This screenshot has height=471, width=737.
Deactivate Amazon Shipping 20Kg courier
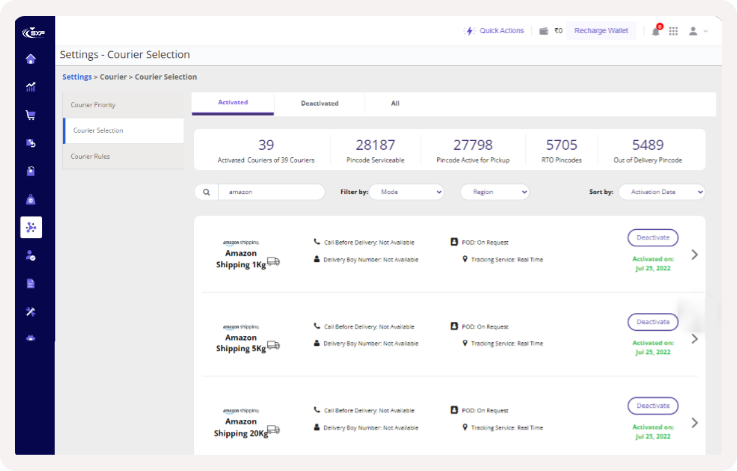[x=653, y=406]
